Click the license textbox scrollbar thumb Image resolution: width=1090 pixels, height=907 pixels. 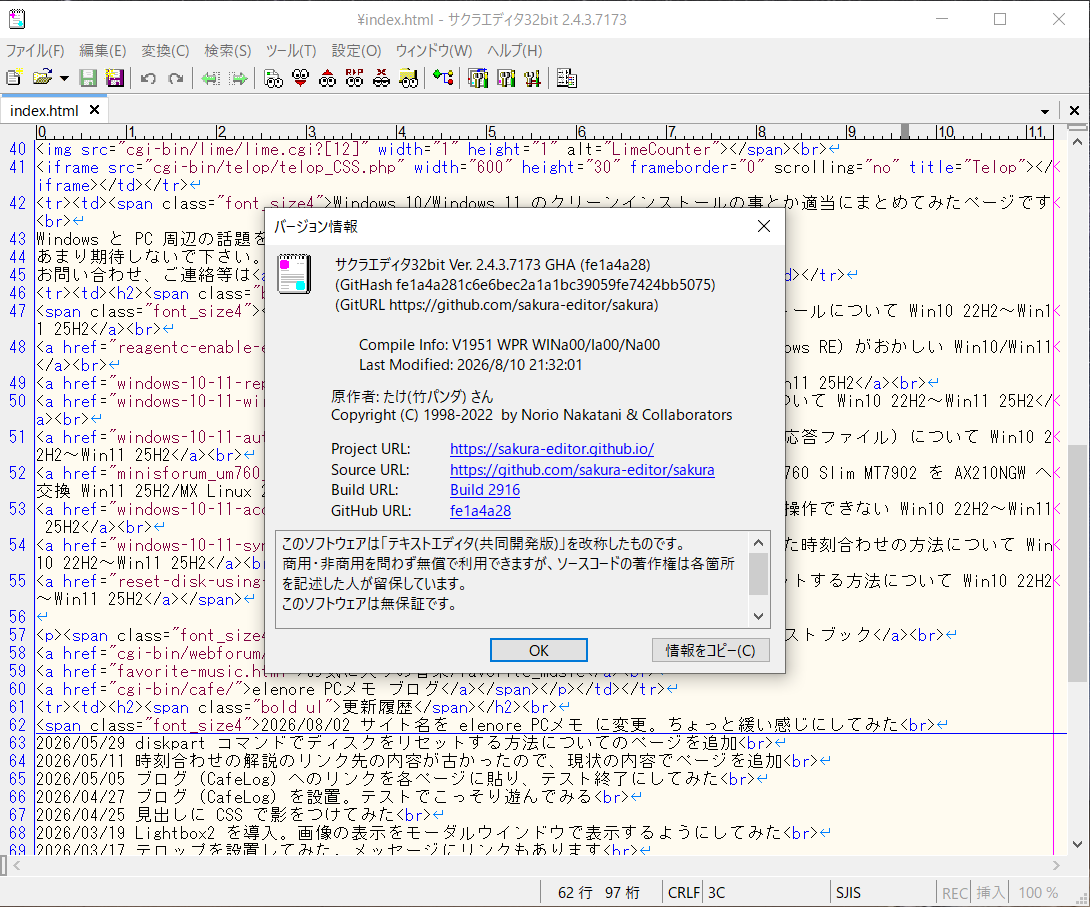tap(758, 575)
